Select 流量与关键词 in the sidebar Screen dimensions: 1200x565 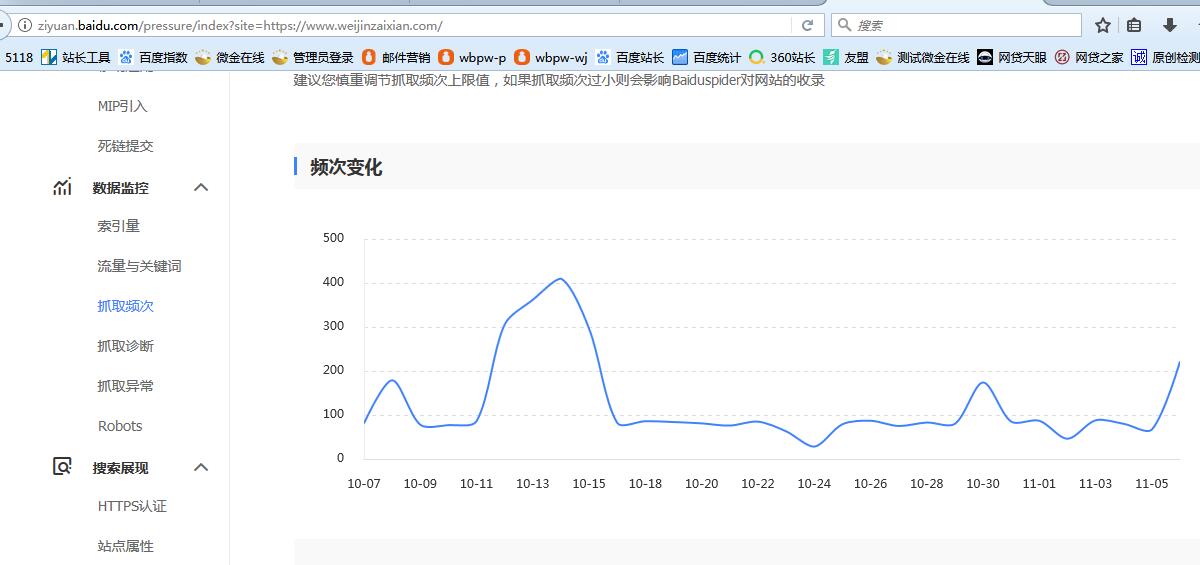(x=139, y=266)
